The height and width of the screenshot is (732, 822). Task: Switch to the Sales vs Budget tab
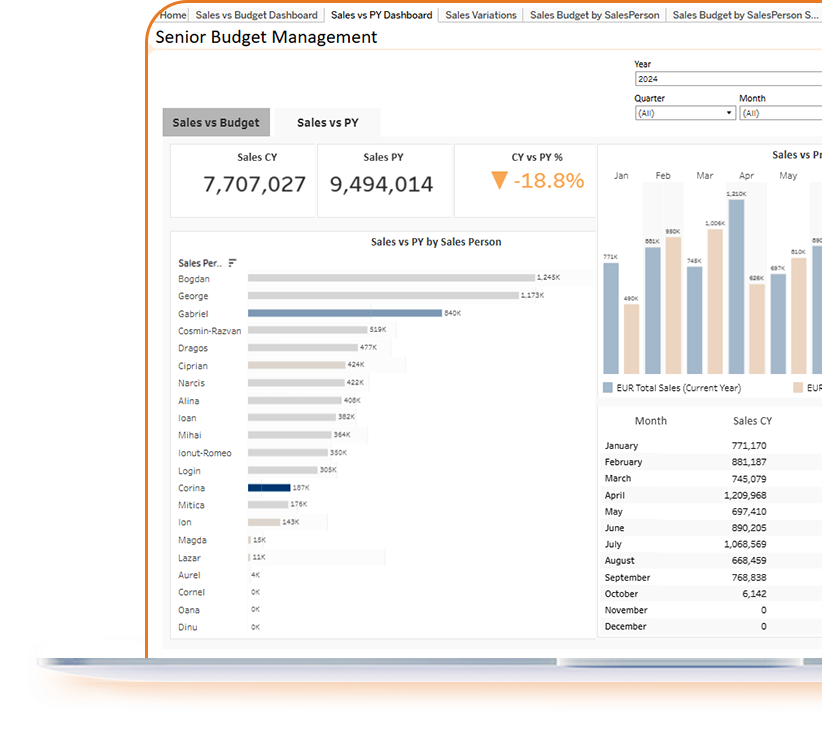216,122
